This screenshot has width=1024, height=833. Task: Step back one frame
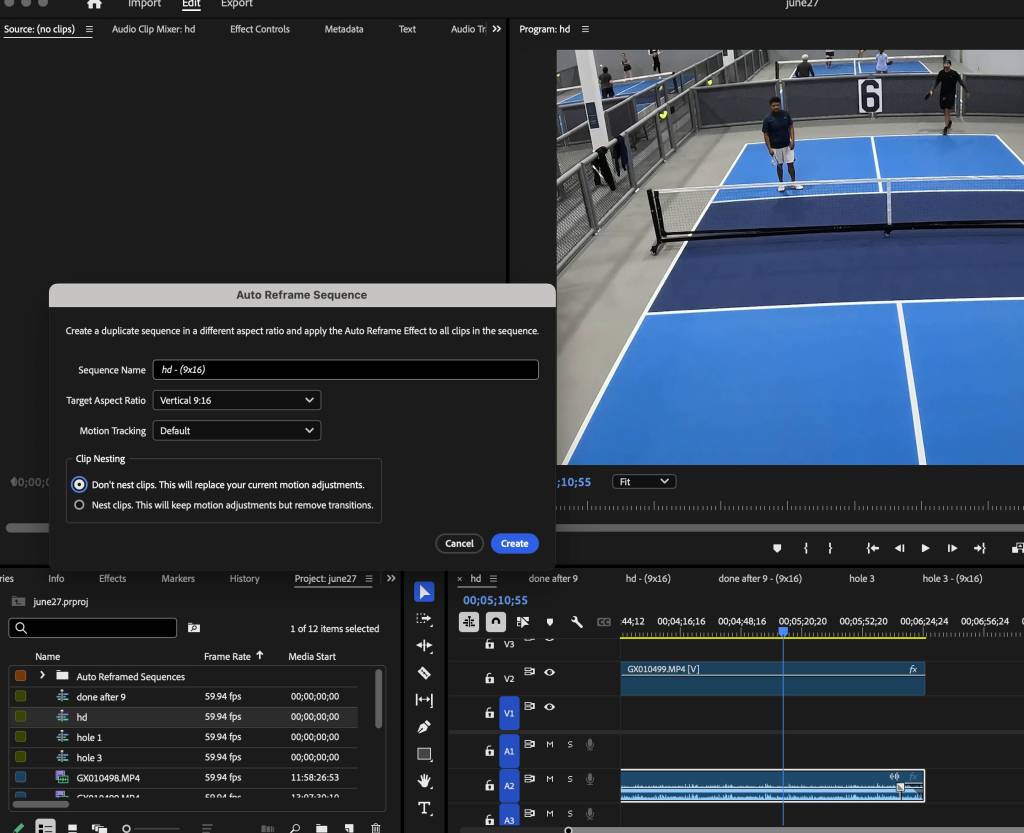899,548
